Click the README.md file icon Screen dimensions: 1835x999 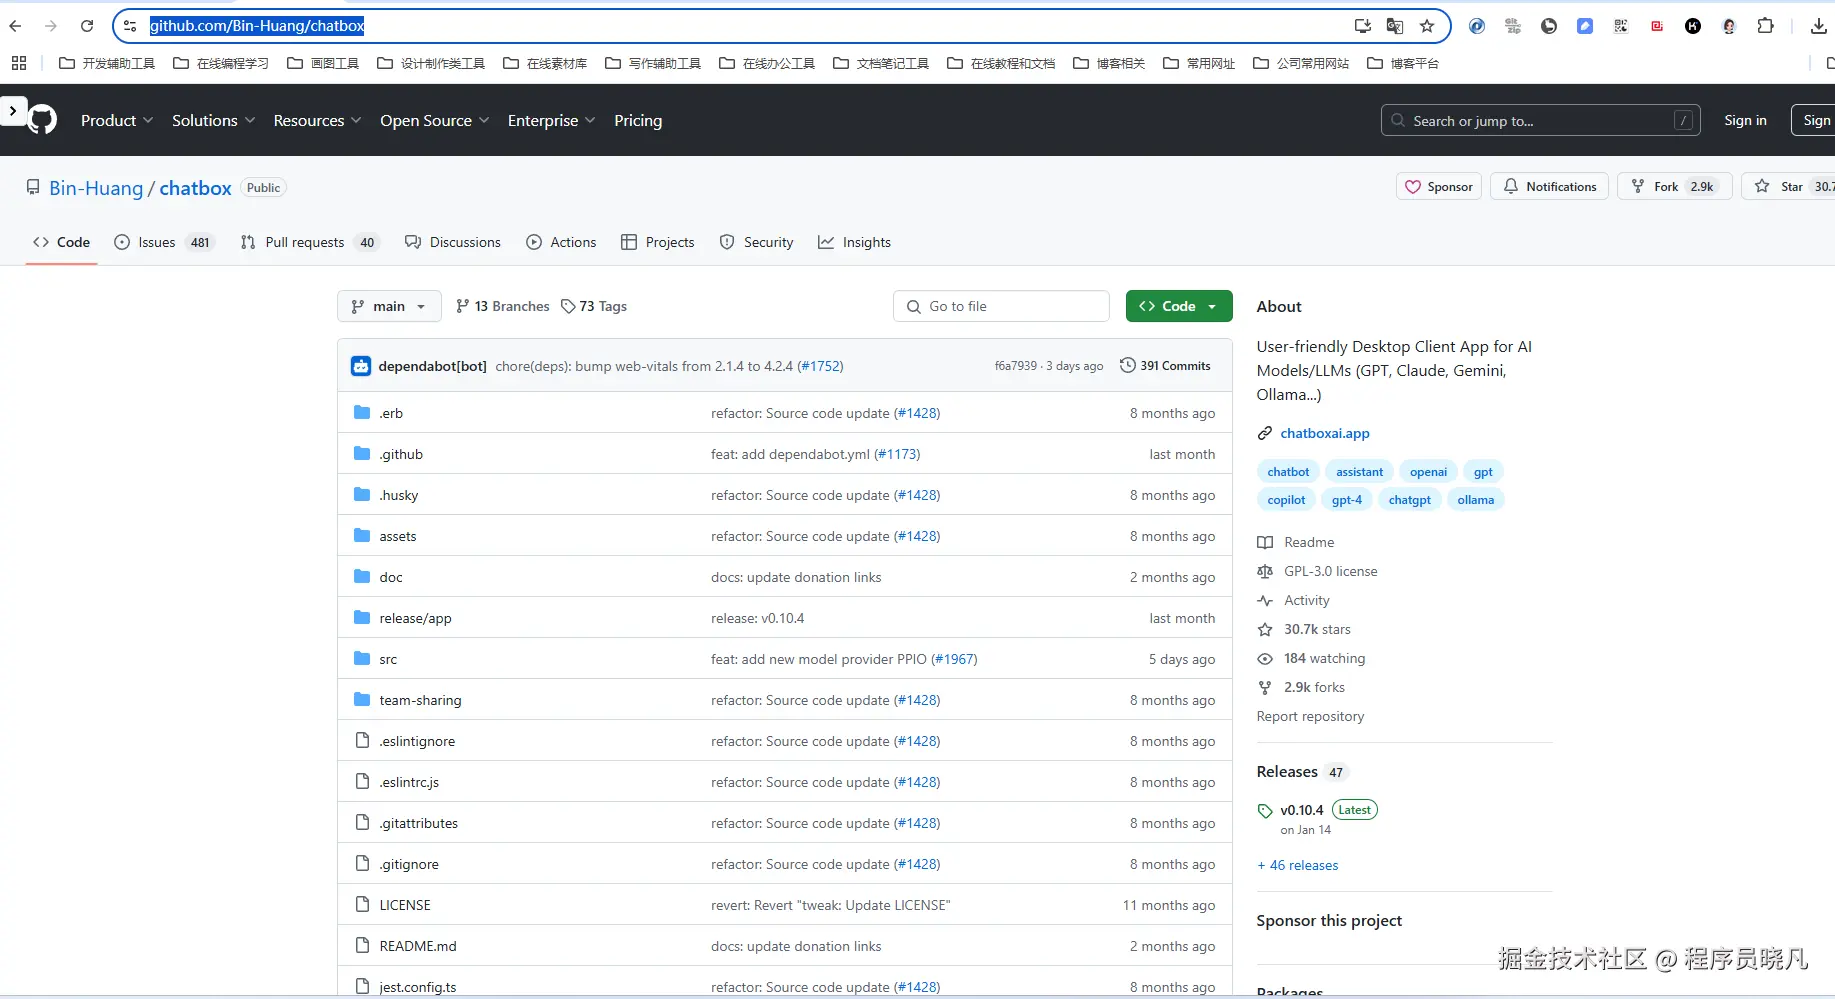point(362,945)
